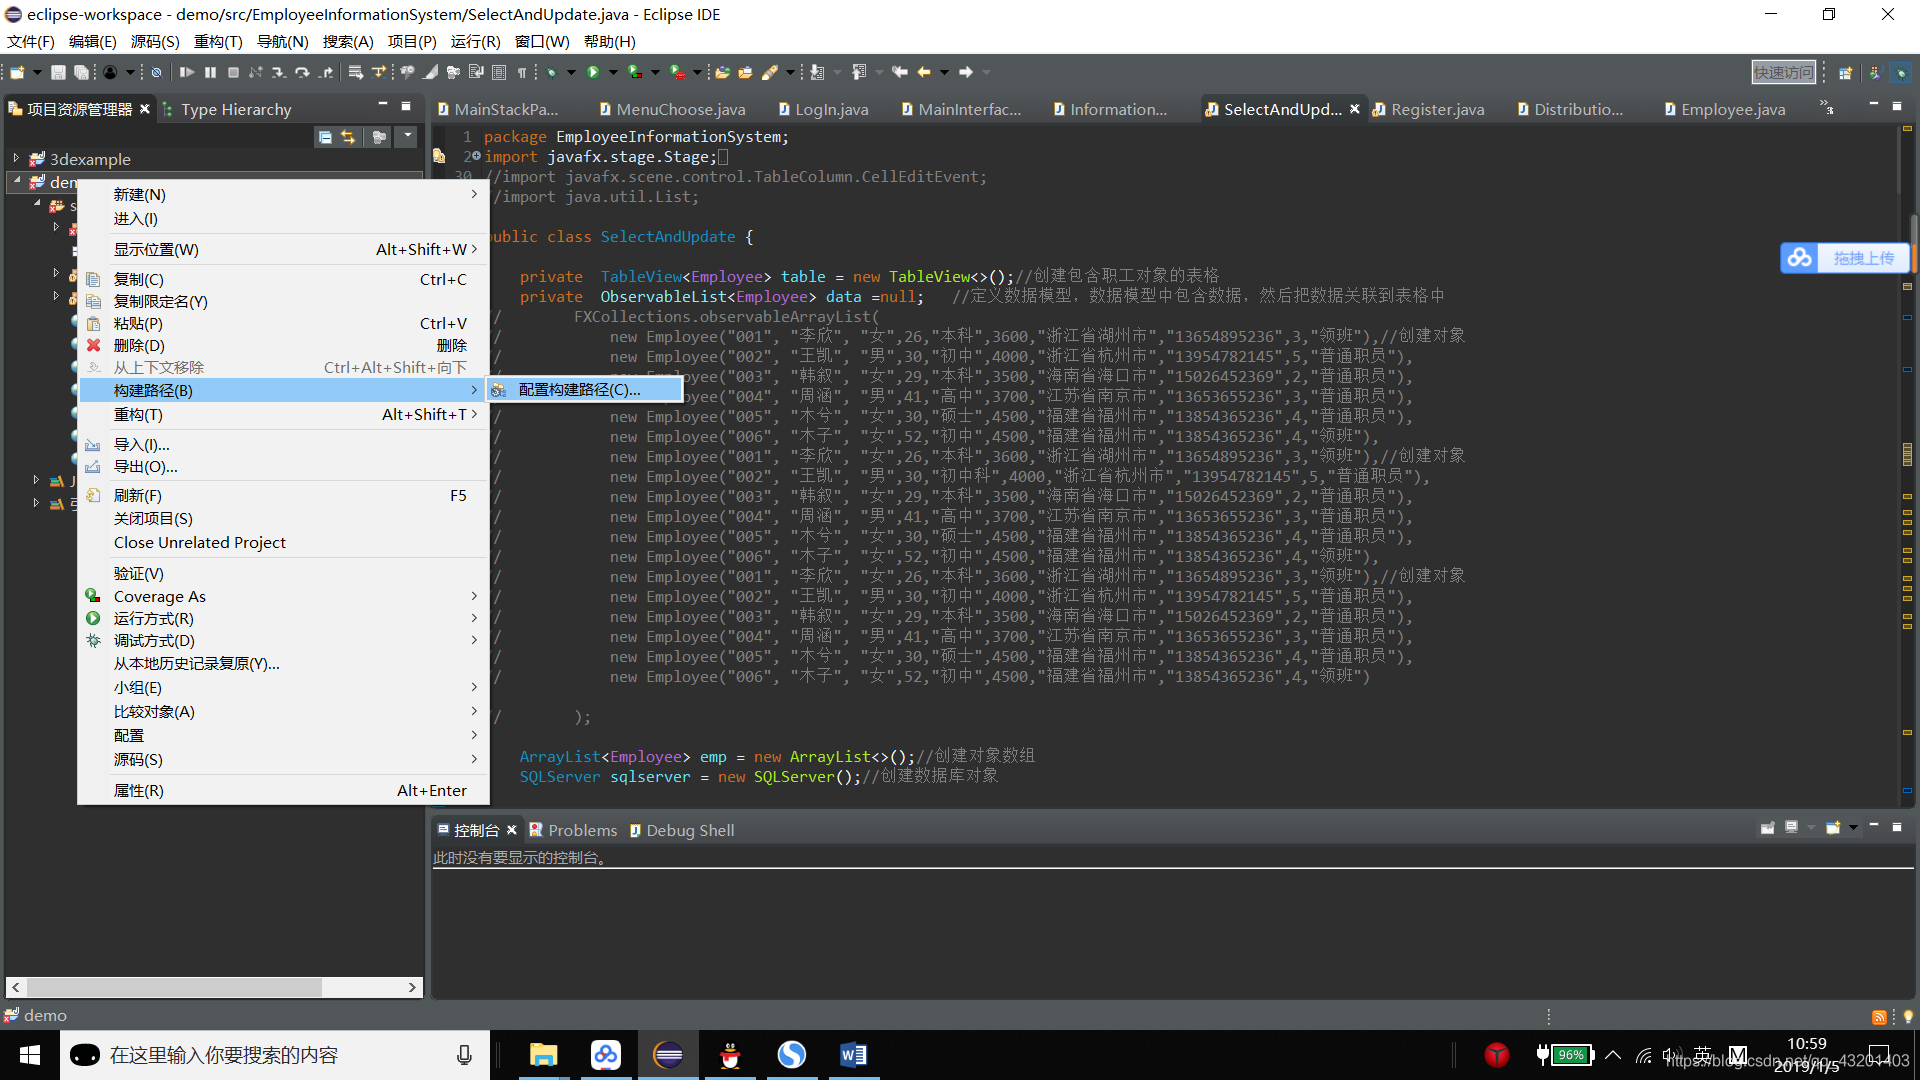Click the Forward navigation arrow icon
The width and height of the screenshot is (1920, 1080).
pos(966,72)
